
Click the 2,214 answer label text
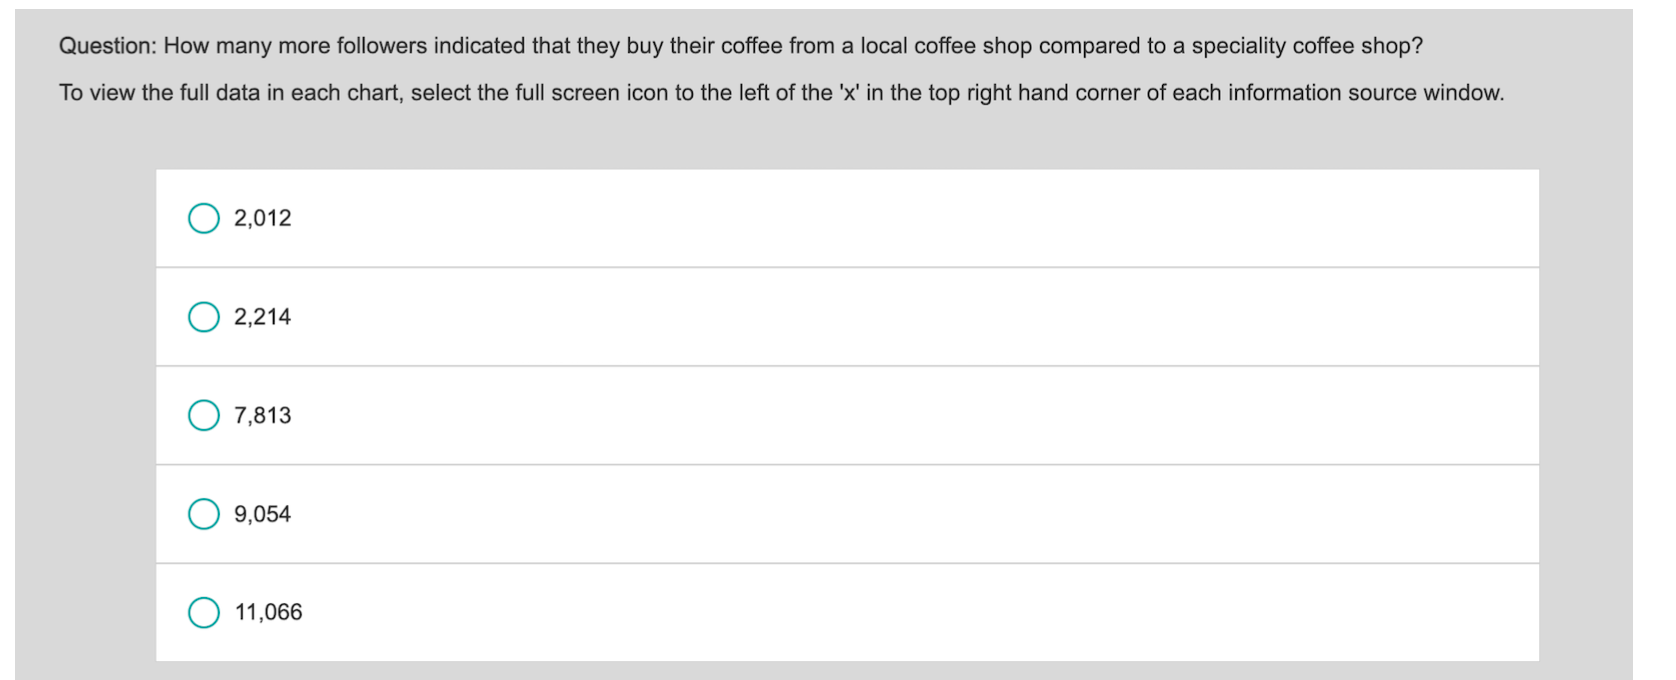(x=262, y=317)
